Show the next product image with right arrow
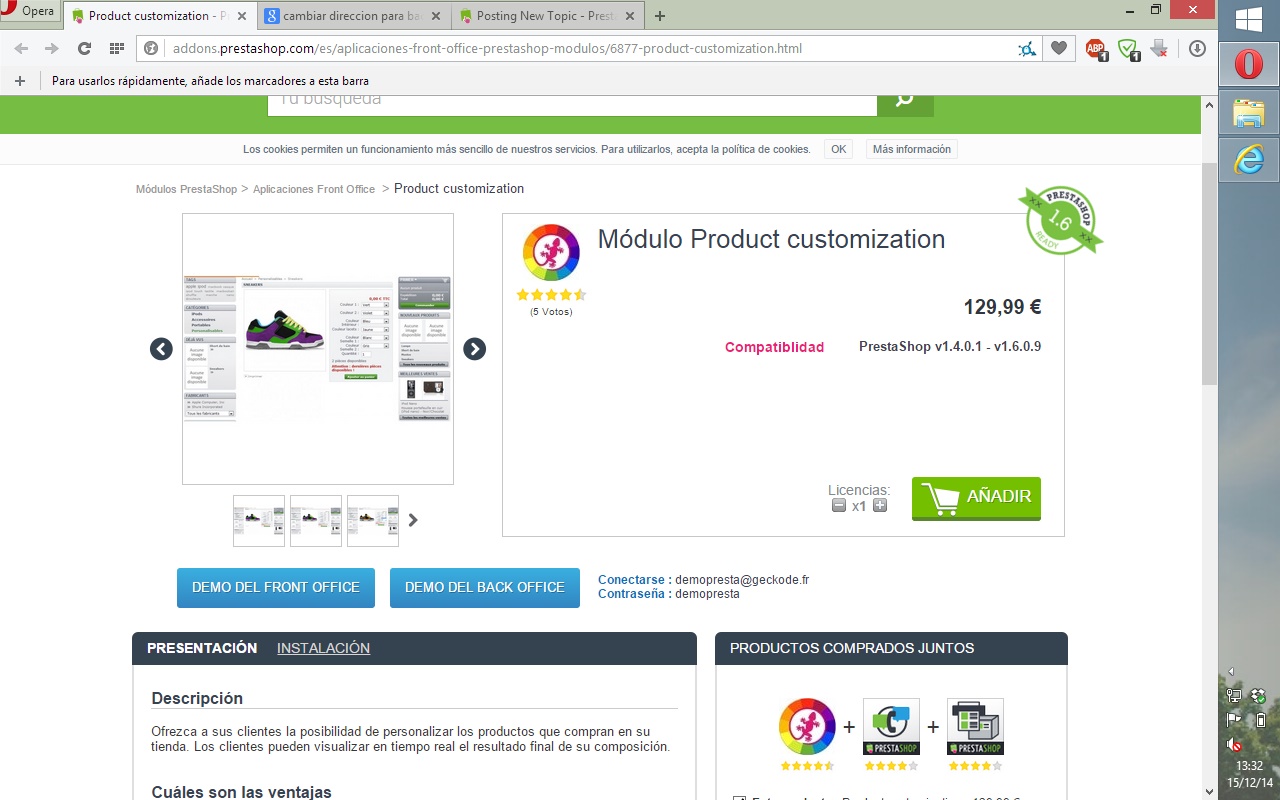 tap(475, 349)
